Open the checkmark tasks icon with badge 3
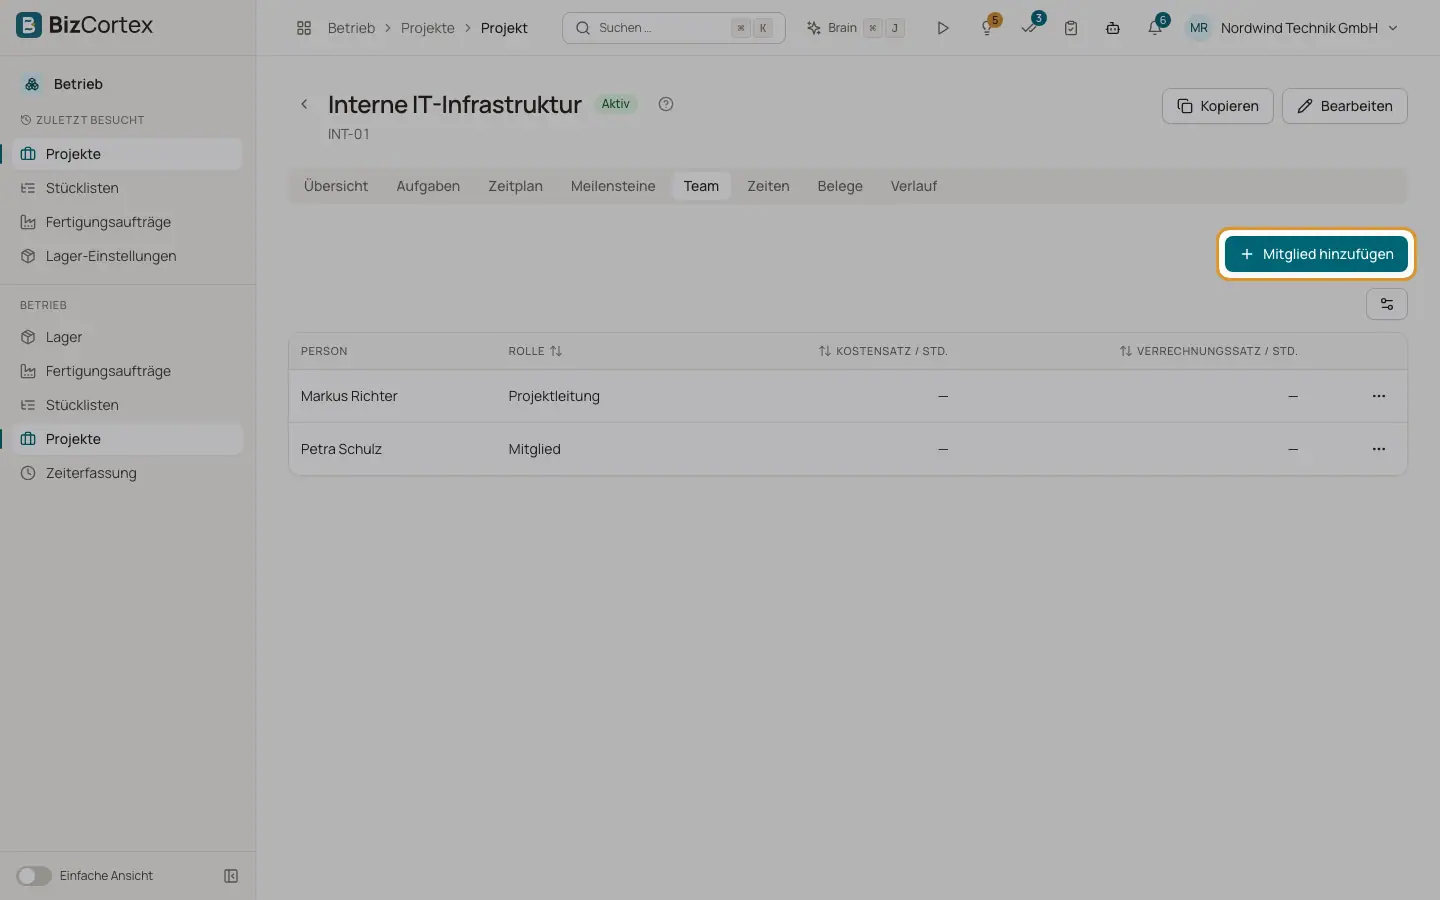This screenshot has width=1440, height=900. (x=1030, y=28)
